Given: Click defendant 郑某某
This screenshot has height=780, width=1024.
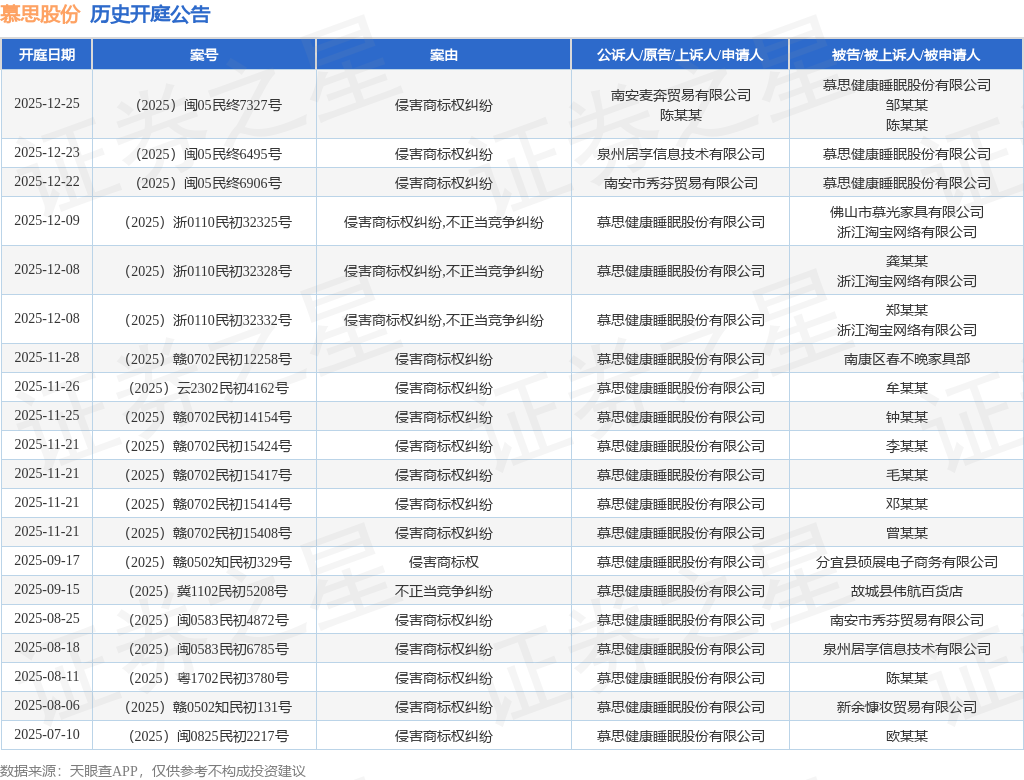Looking at the screenshot, I should pos(906,310).
